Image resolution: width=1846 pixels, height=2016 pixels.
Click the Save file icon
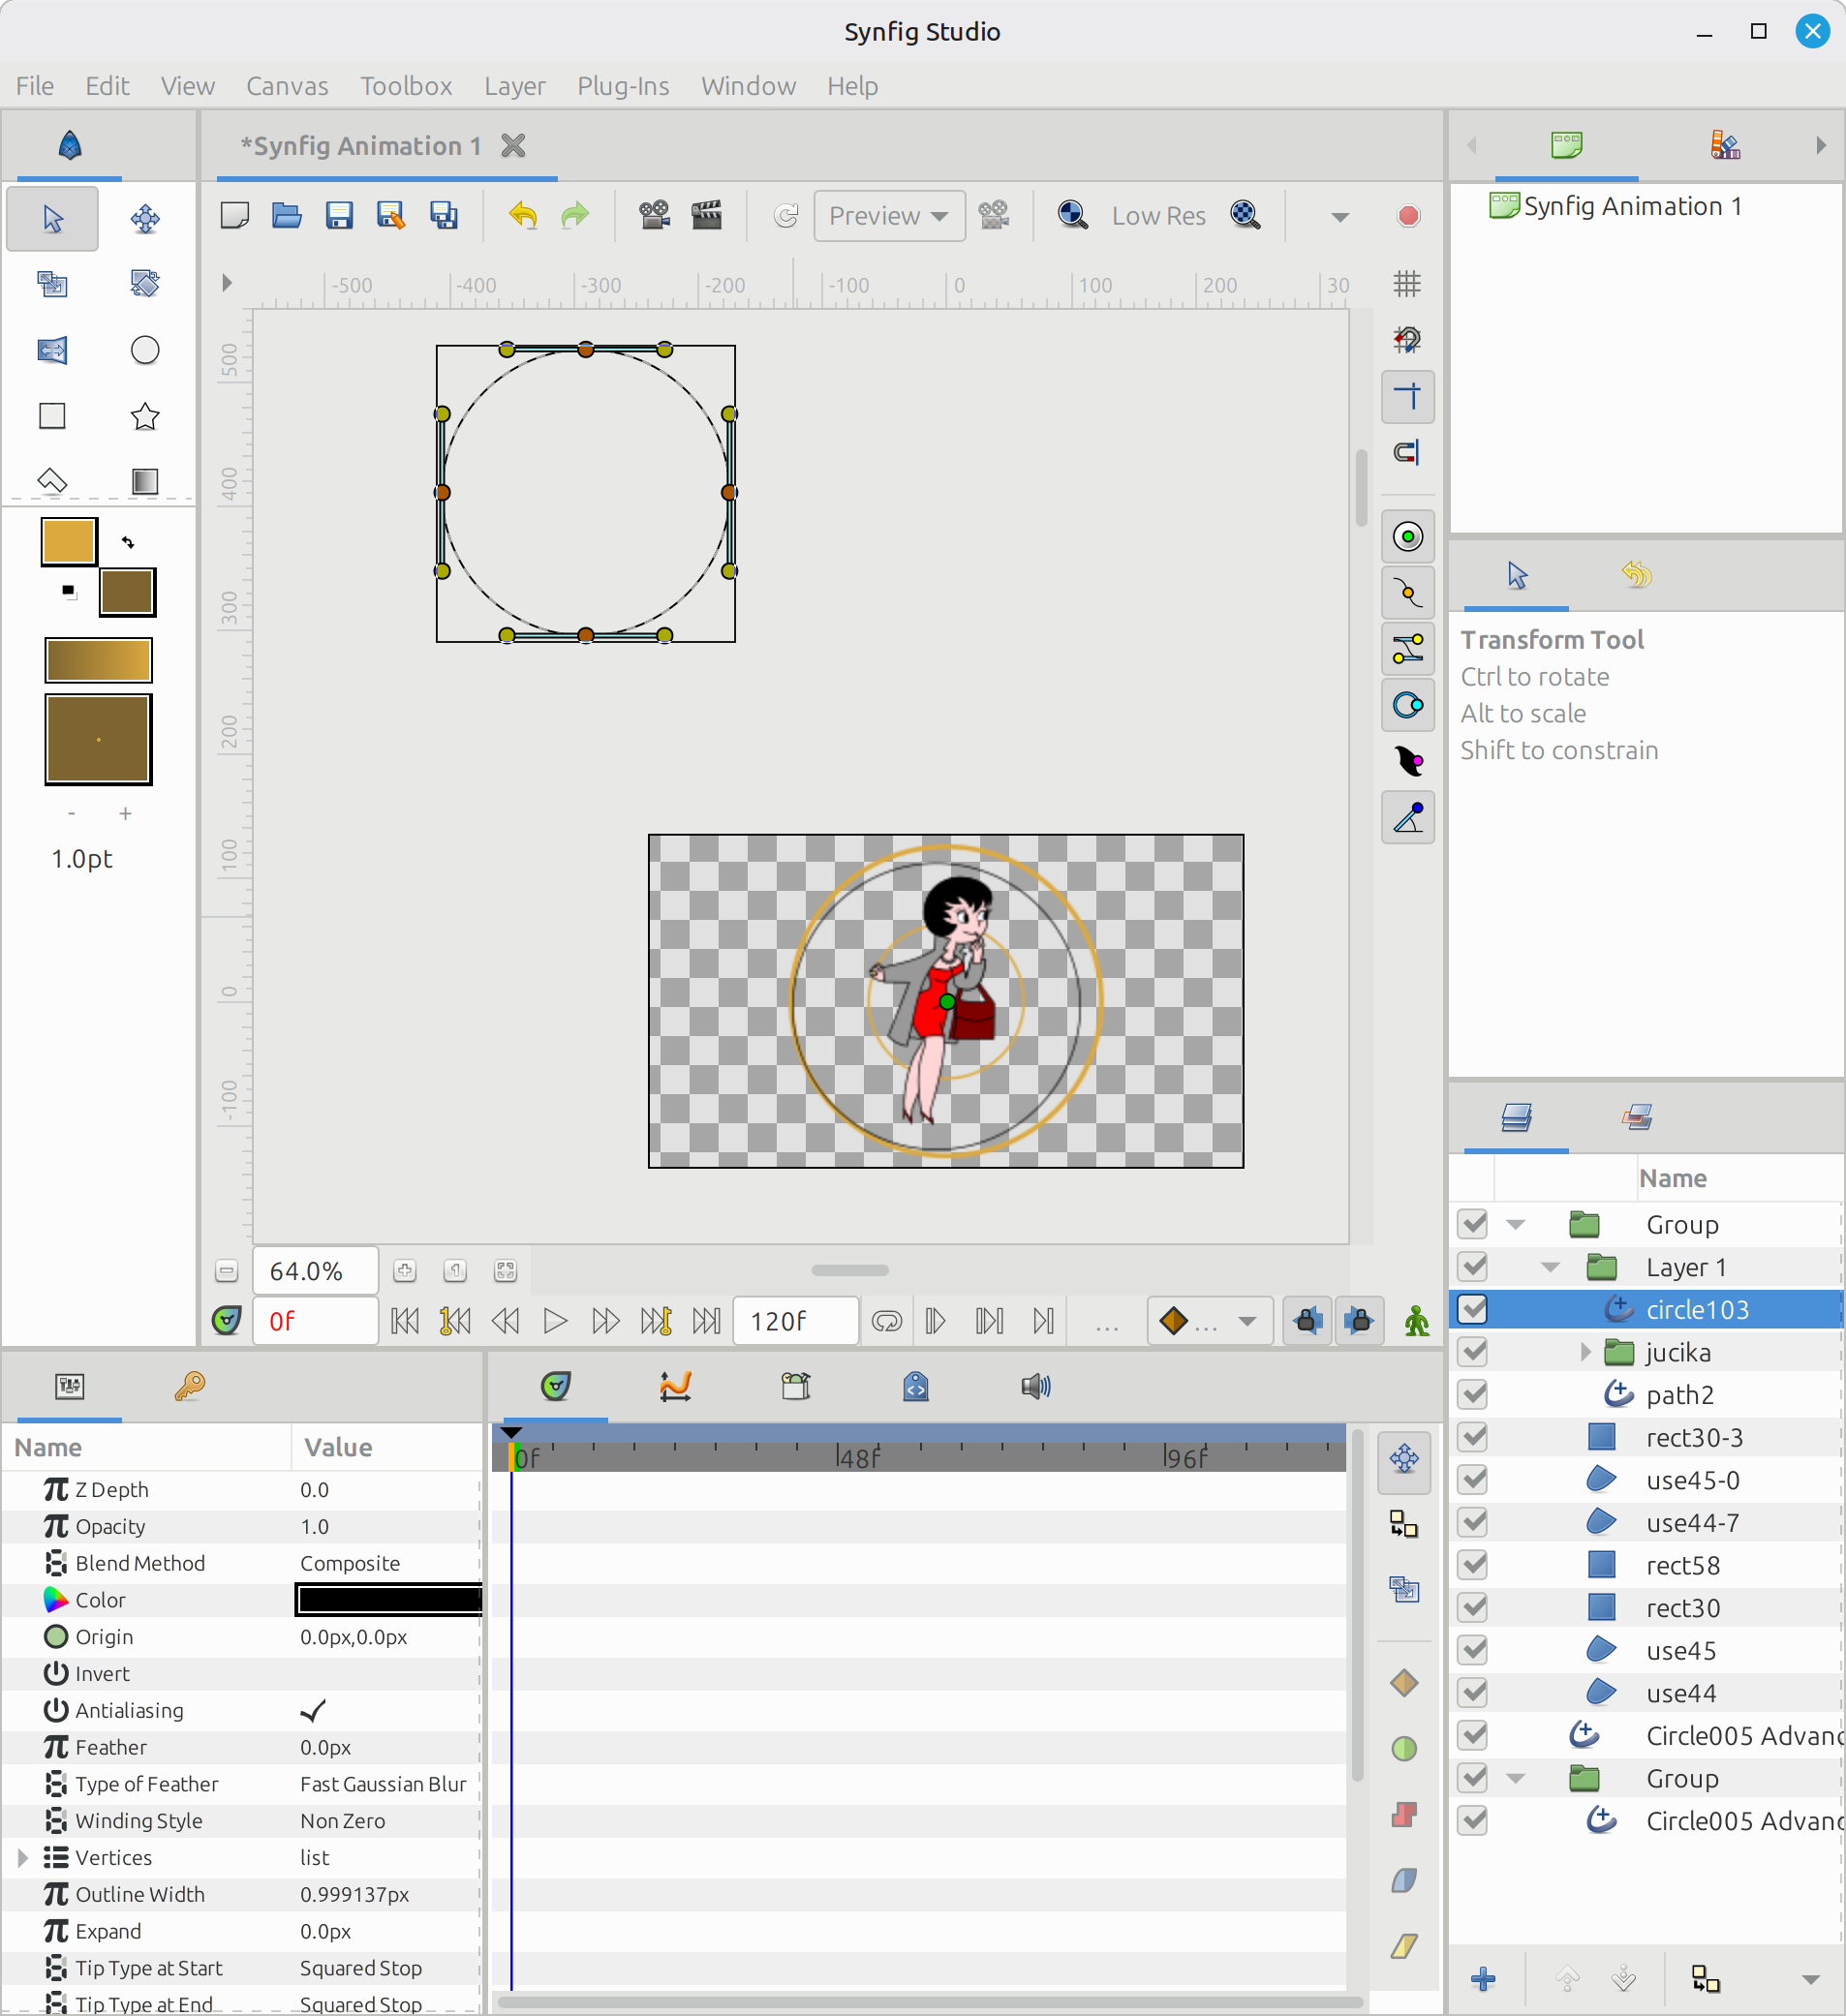pyautogui.click(x=339, y=216)
